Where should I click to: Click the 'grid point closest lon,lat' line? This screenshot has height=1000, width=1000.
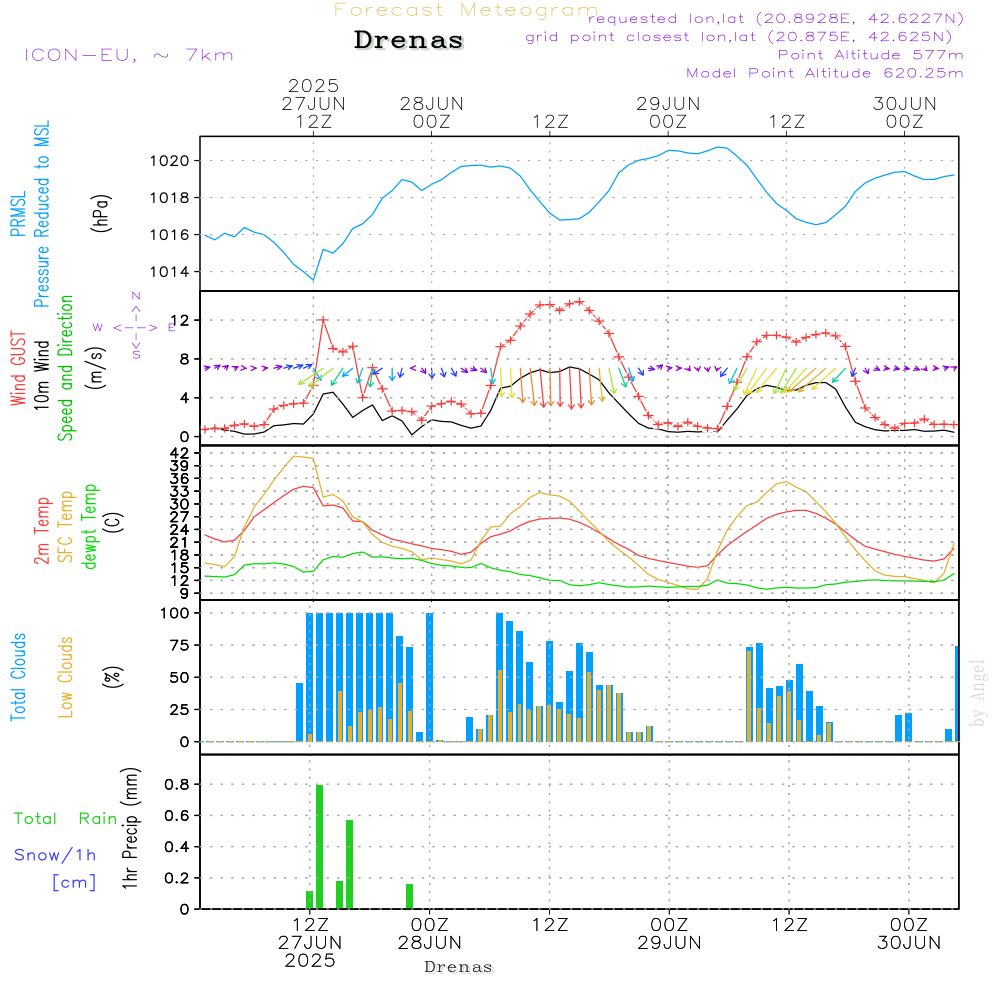739,37
